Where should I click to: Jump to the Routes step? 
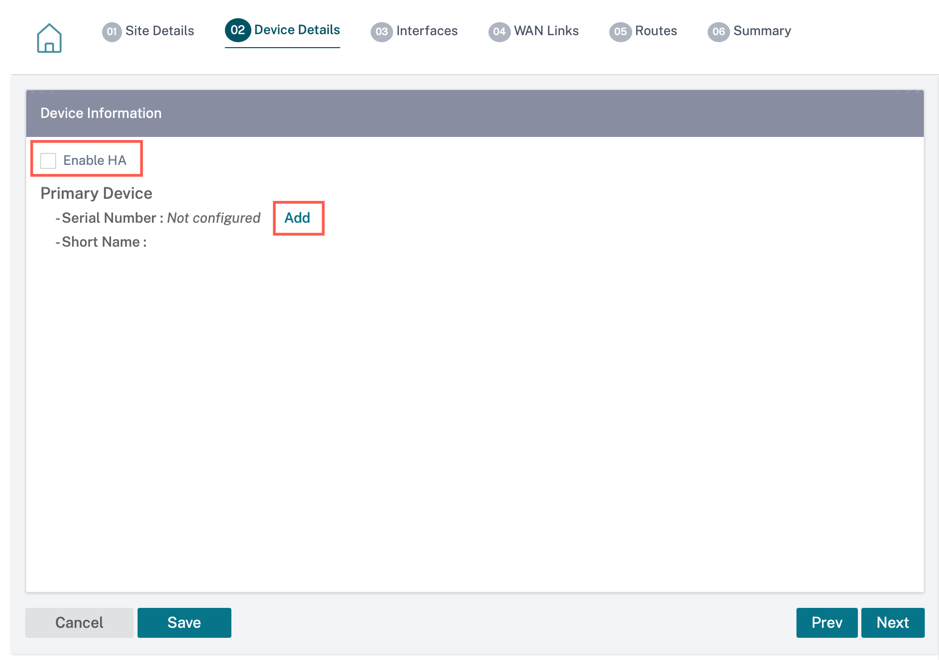click(x=643, y=31)
